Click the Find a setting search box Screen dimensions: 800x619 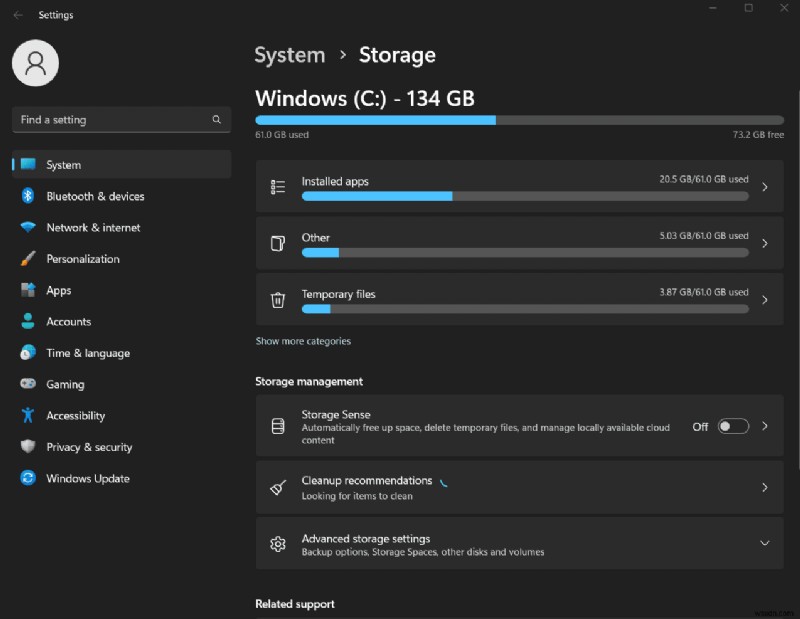coord(121,119)
